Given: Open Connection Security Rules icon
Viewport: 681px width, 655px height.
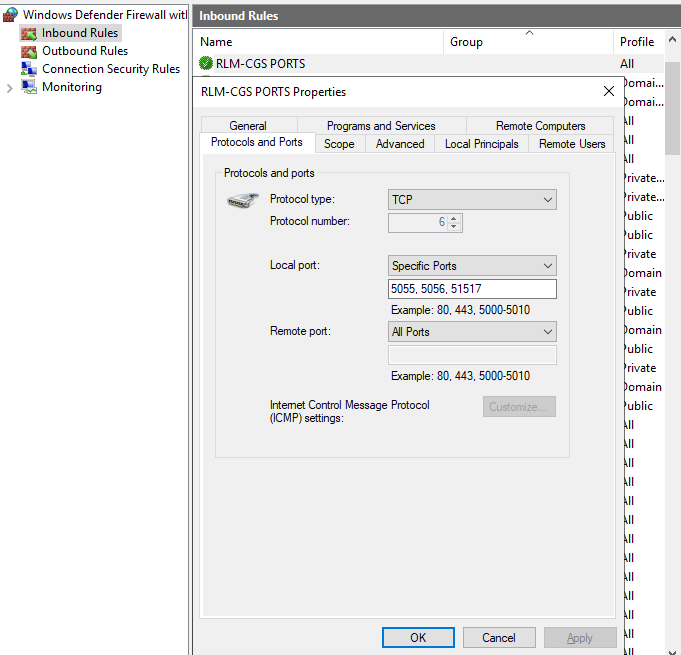Looking at the screenshot, I should 29,69.
